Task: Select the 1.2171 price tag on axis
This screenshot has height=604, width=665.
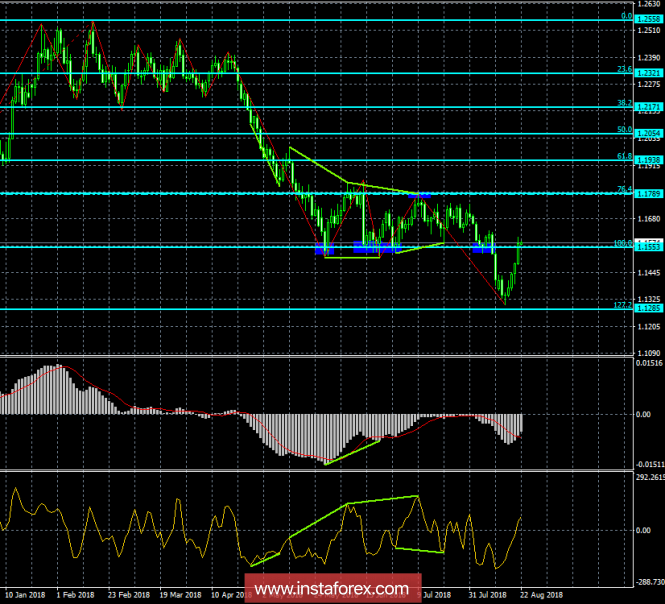Action: [649, 107]
